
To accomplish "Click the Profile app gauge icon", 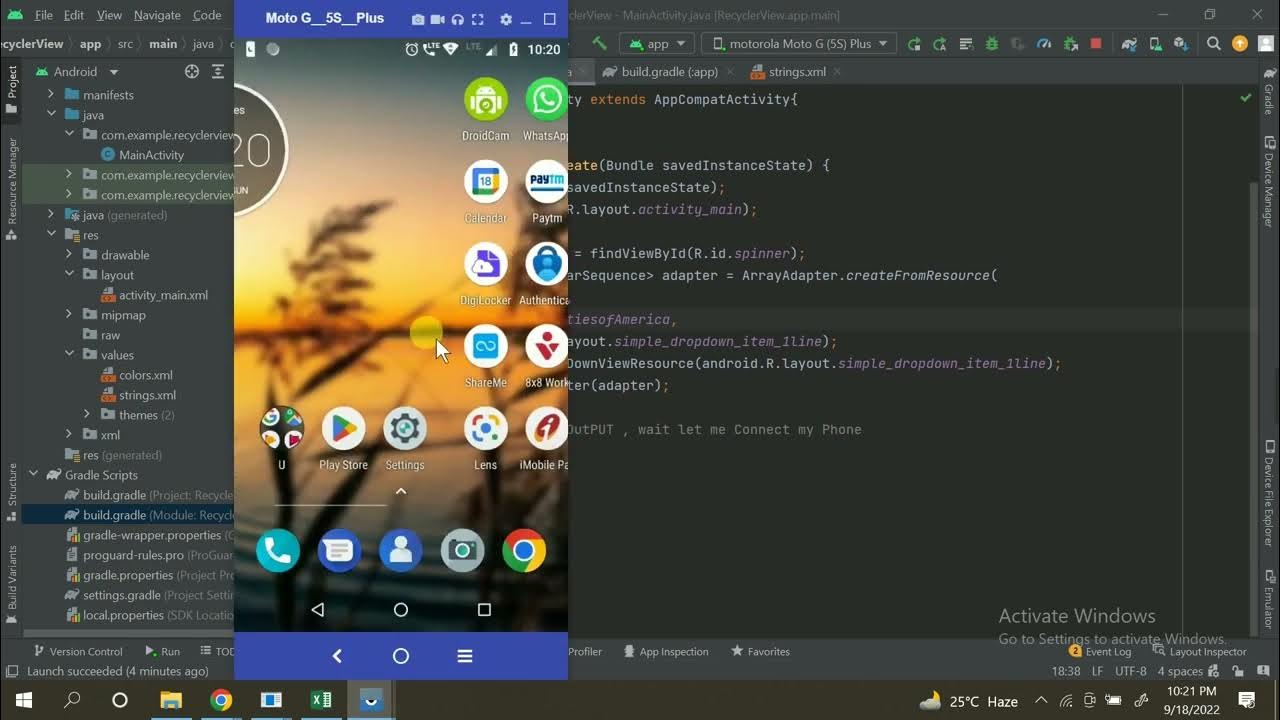I will tap(1044, 44).
